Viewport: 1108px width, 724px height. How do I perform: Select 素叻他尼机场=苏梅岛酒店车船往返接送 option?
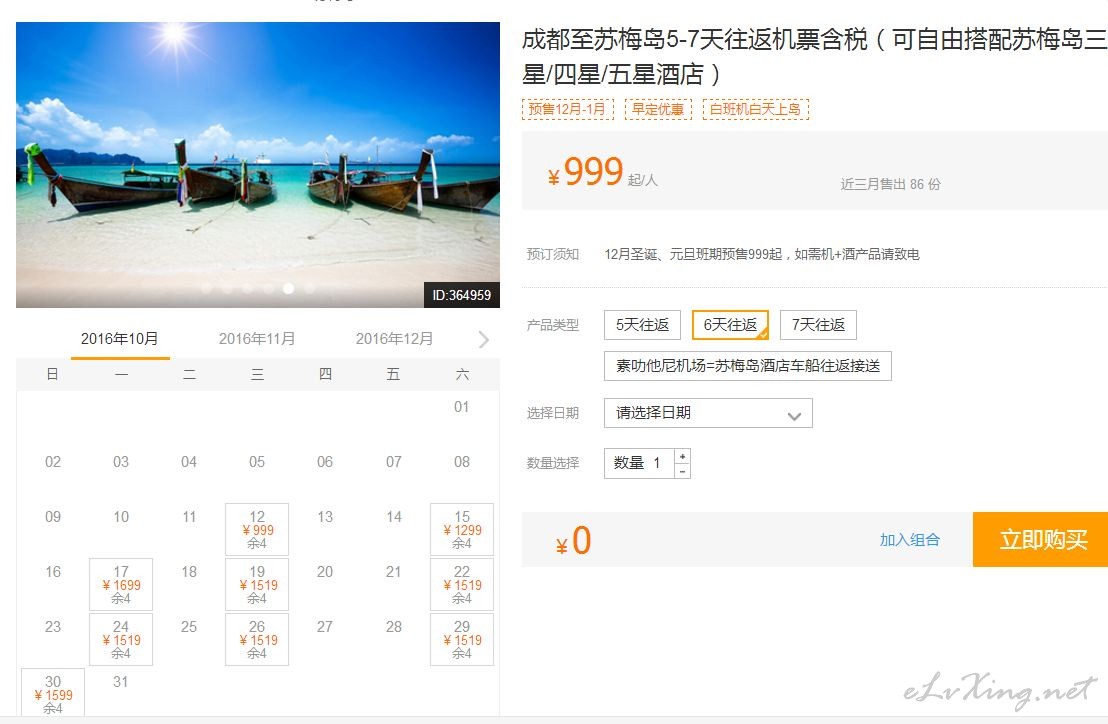click(748, 366)
